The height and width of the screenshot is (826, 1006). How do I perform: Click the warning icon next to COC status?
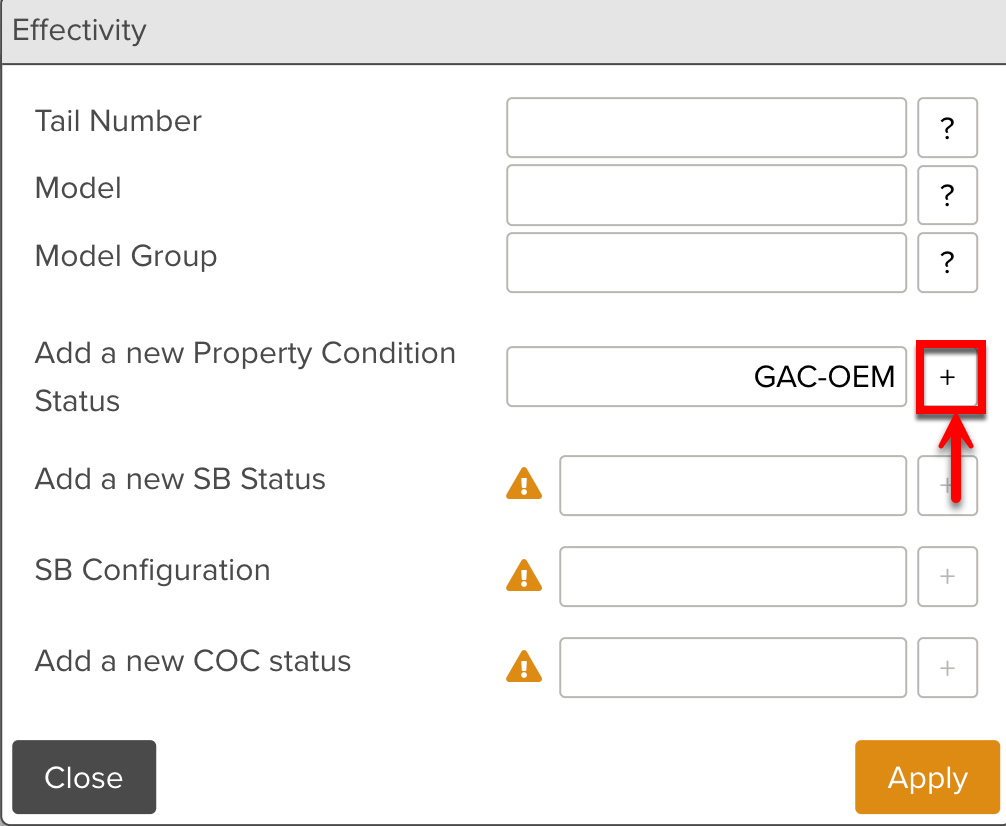(x=524, y=666)
